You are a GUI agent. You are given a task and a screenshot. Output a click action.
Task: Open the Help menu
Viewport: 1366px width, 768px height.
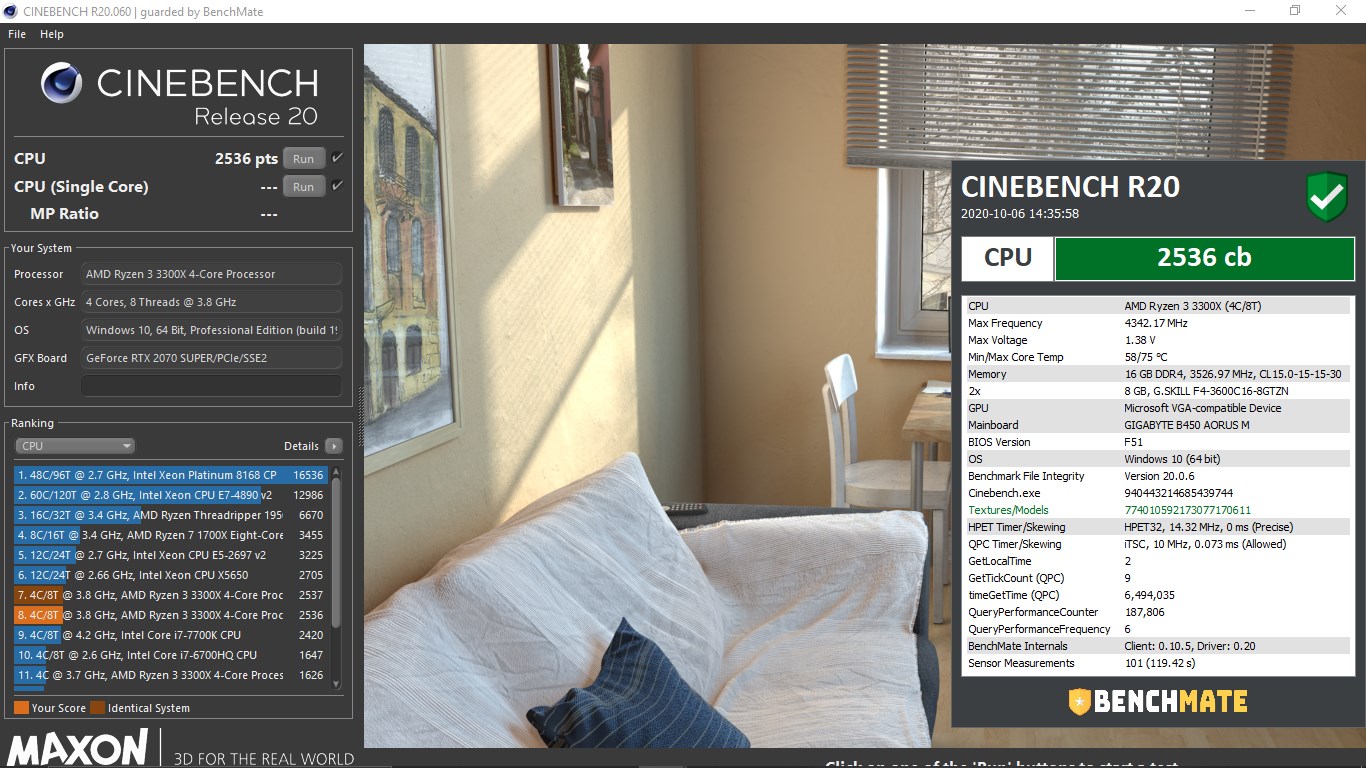click(52, 34)
